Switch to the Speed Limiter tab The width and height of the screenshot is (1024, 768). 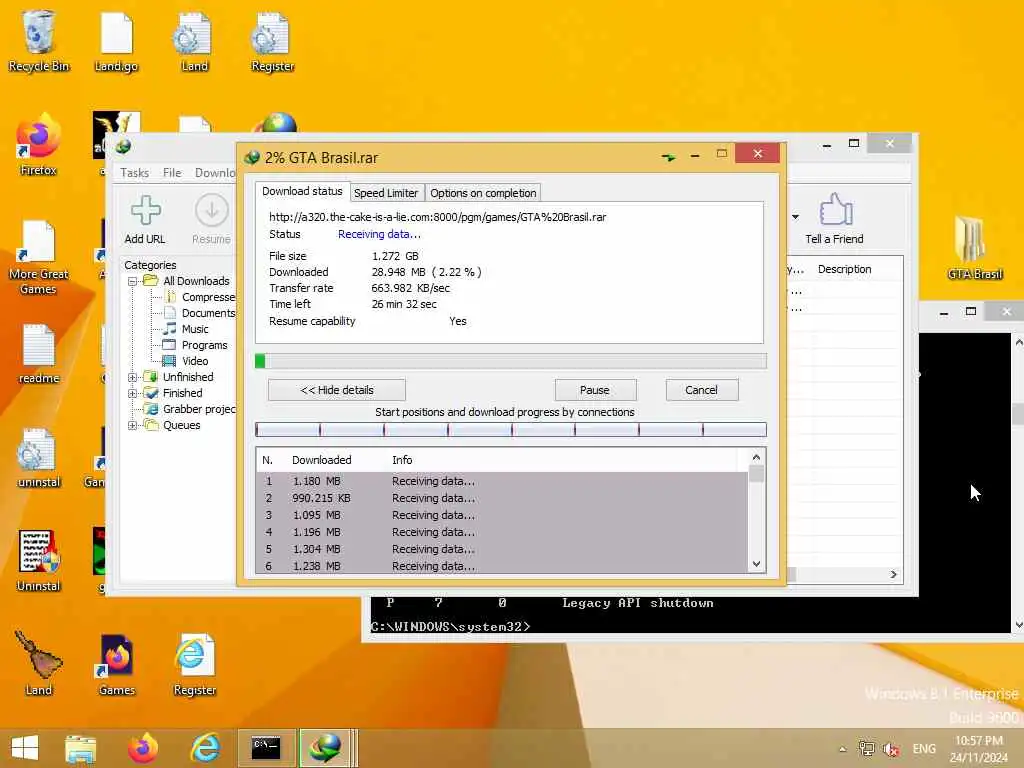click(386, 193)
